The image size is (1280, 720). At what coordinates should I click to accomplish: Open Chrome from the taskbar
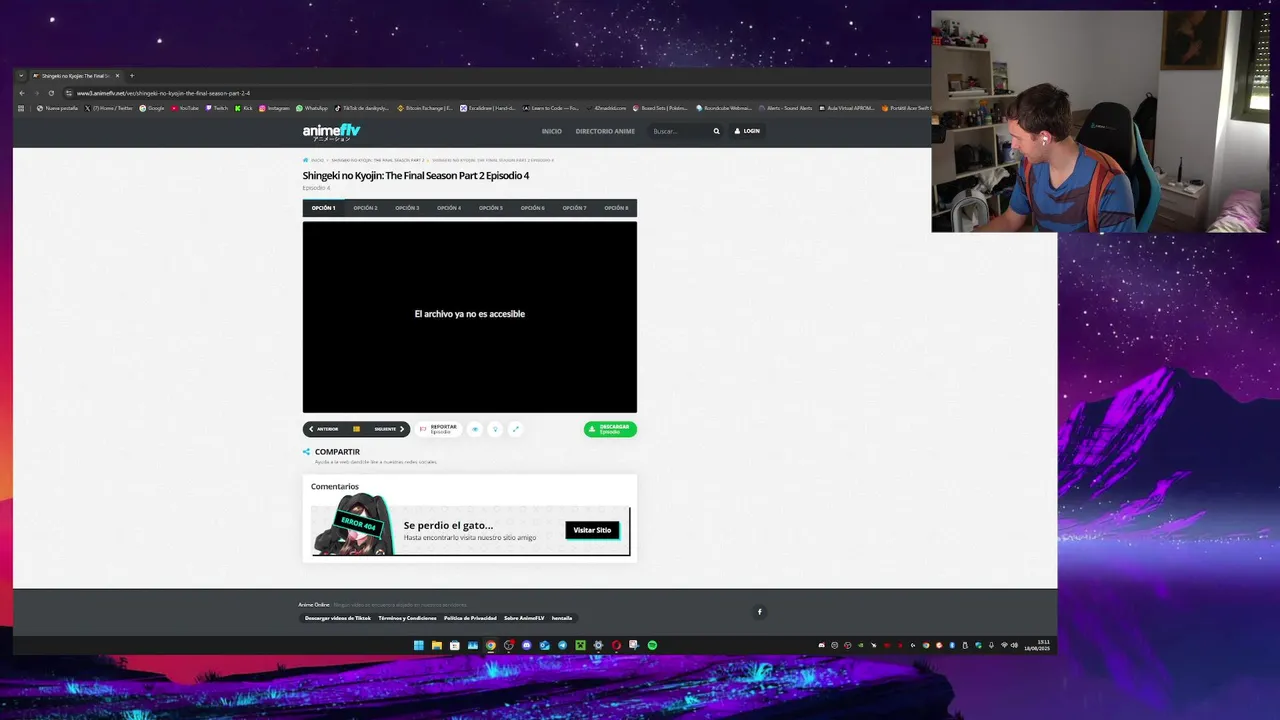coord(491,645)
